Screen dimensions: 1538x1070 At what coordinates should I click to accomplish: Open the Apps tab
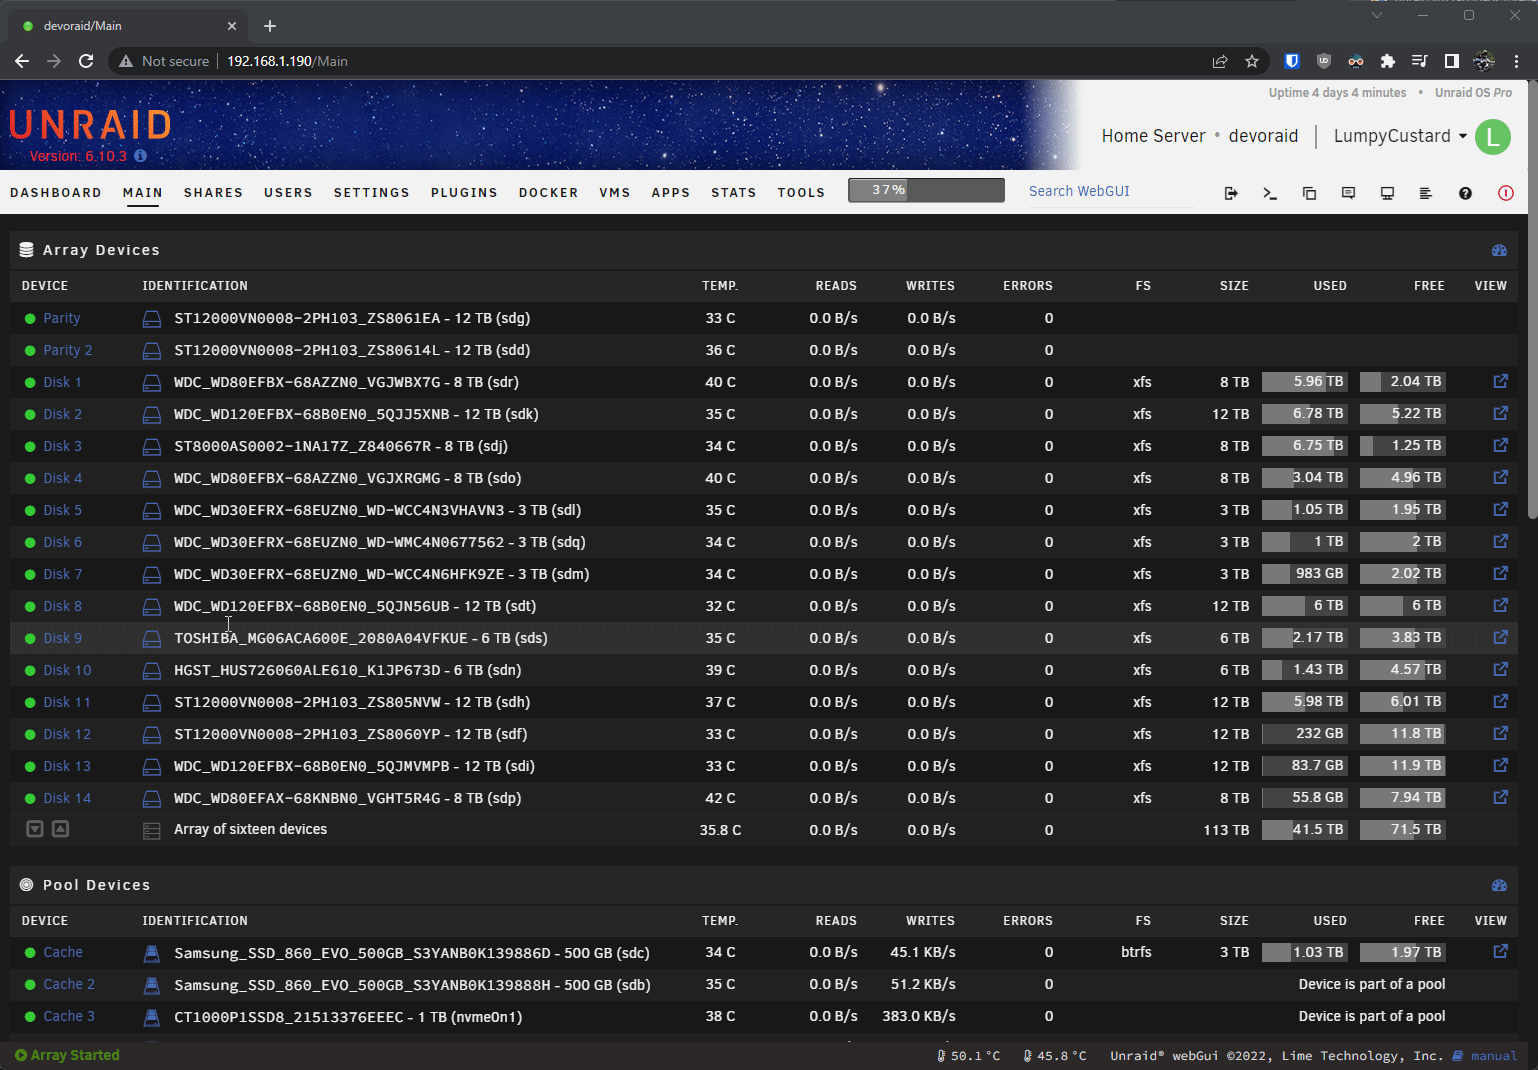[x=671, y=193]
